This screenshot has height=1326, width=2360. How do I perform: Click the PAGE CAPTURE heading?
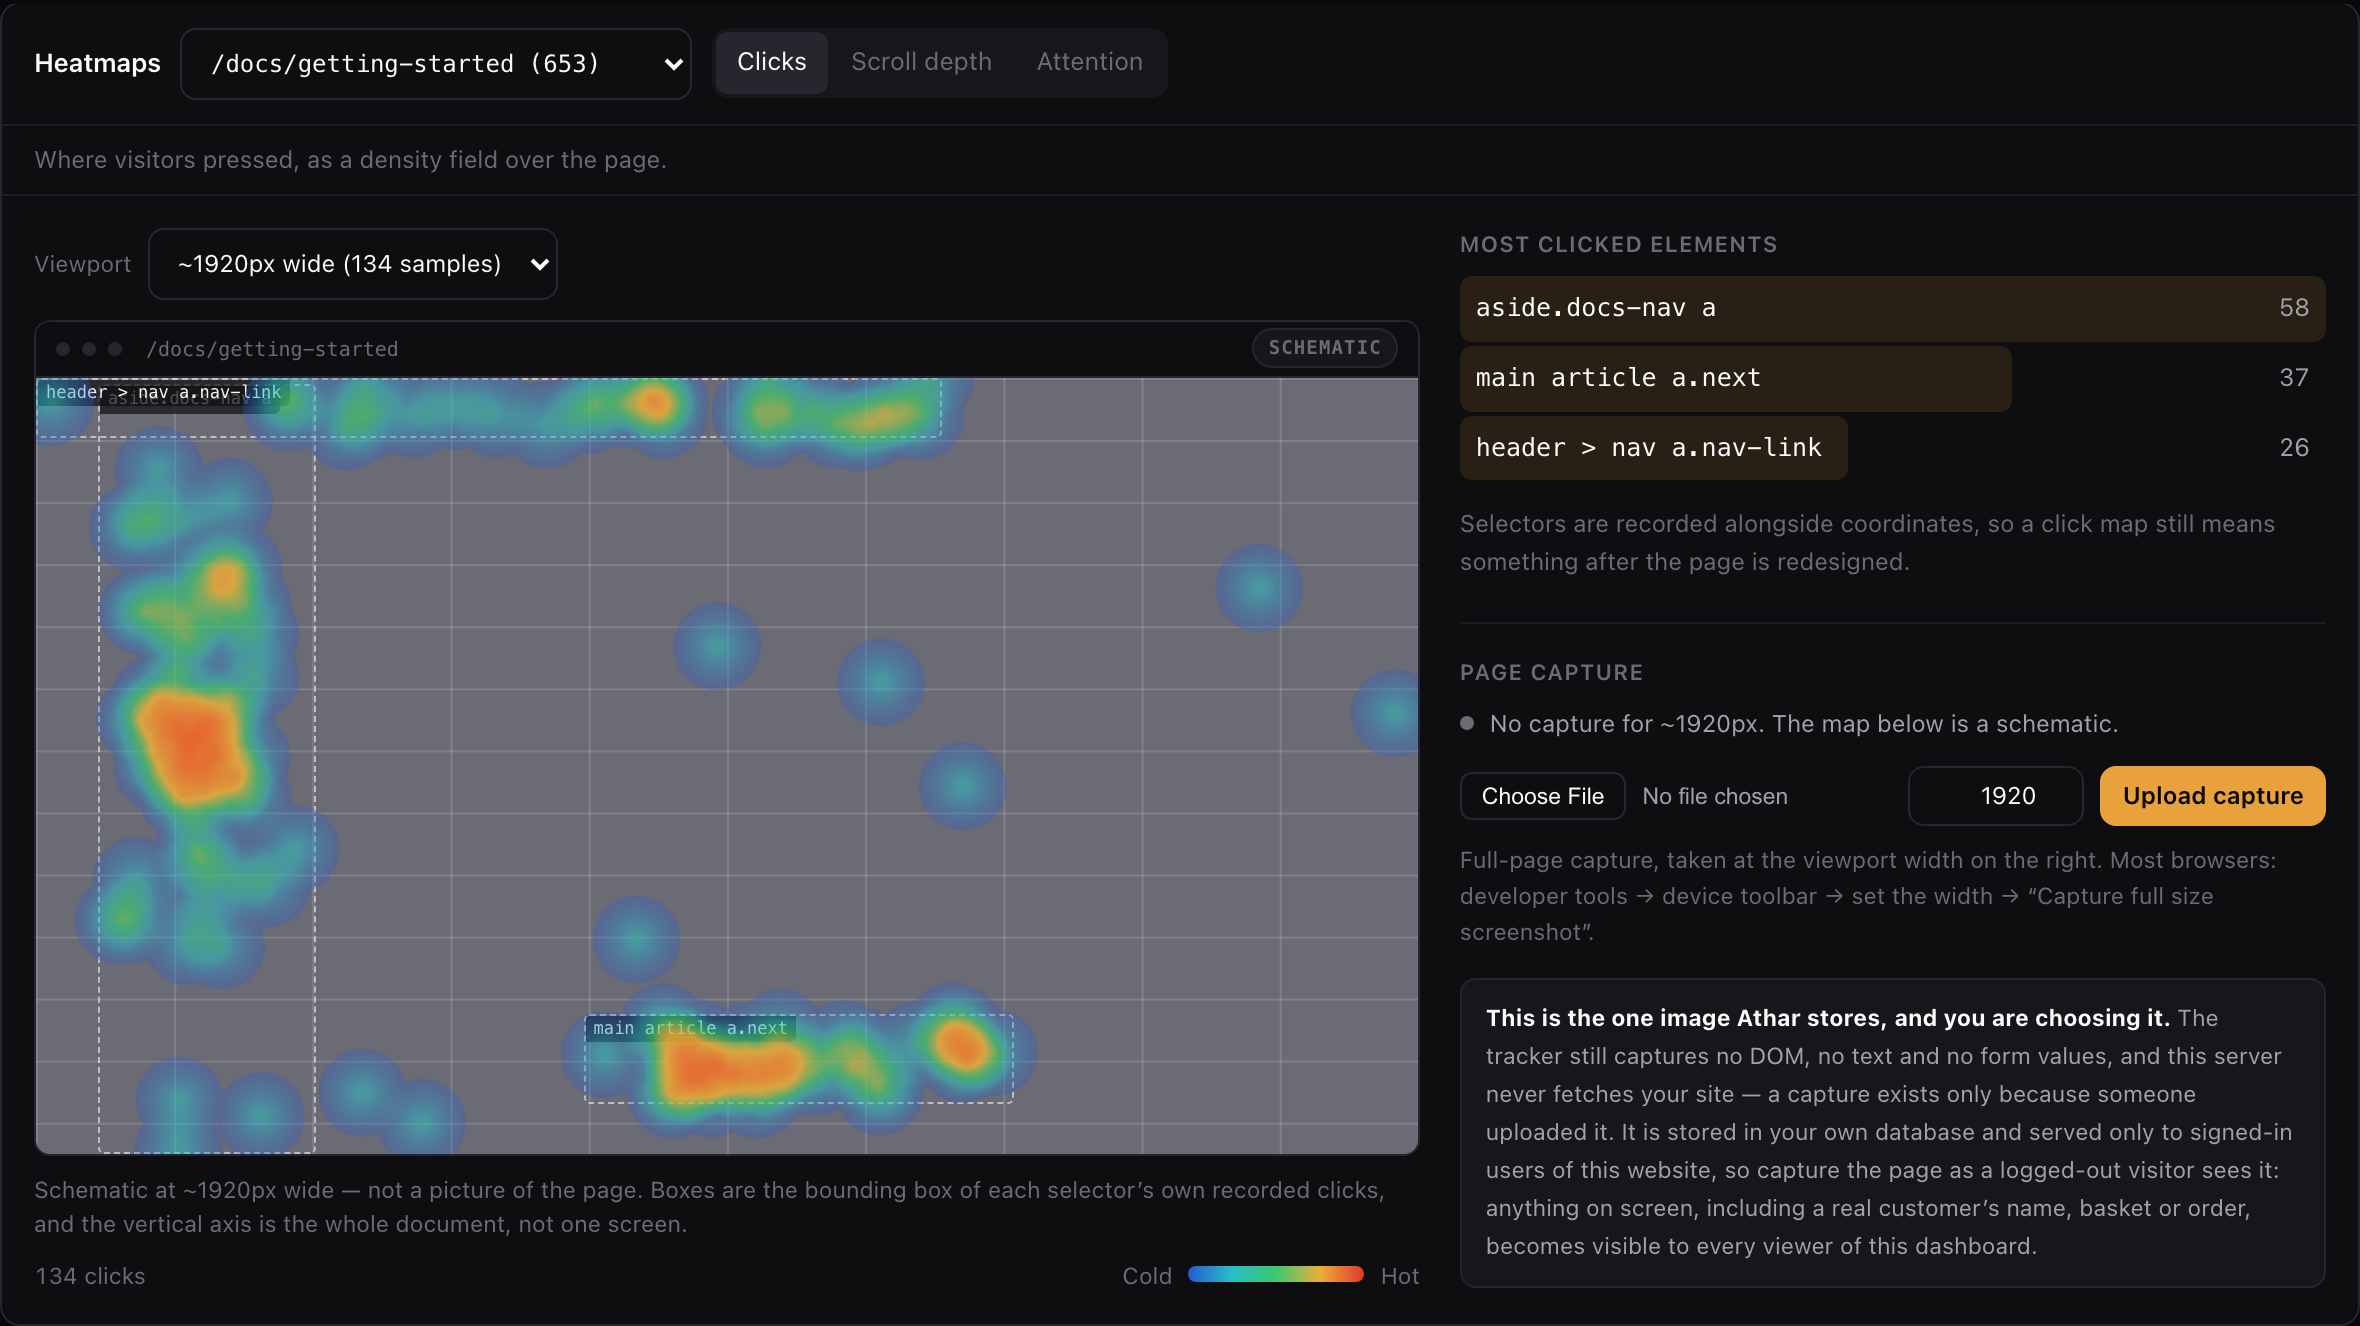click(1551, 673)
